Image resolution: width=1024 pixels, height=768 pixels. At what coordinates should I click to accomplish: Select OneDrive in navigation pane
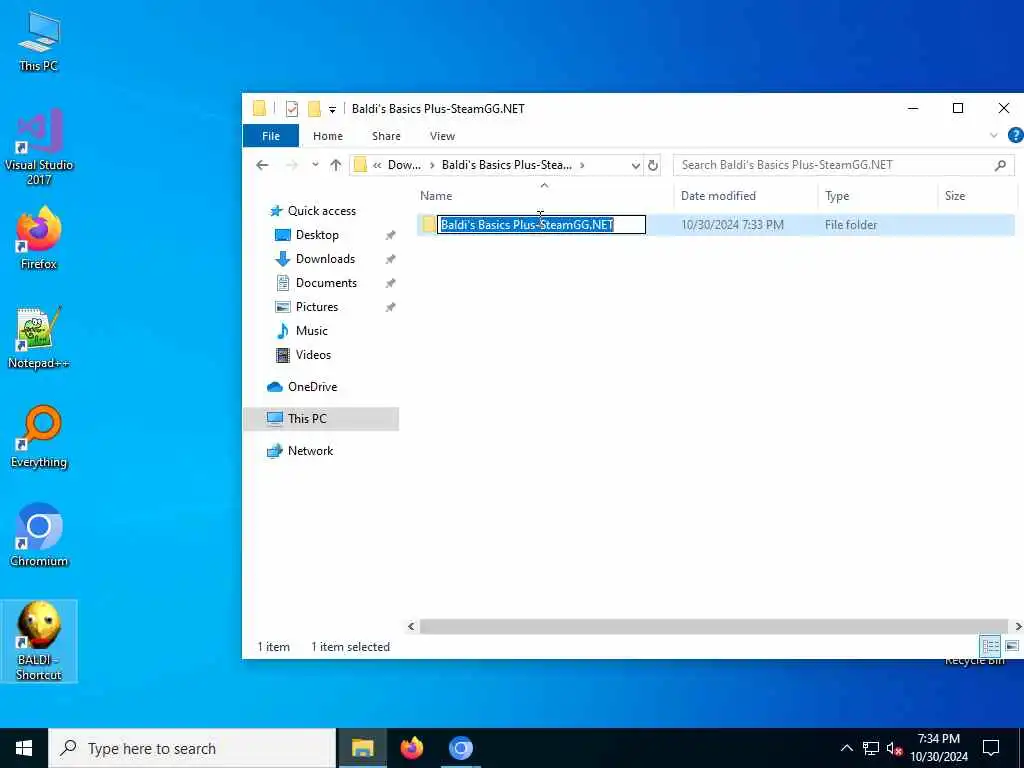[312, 387]
